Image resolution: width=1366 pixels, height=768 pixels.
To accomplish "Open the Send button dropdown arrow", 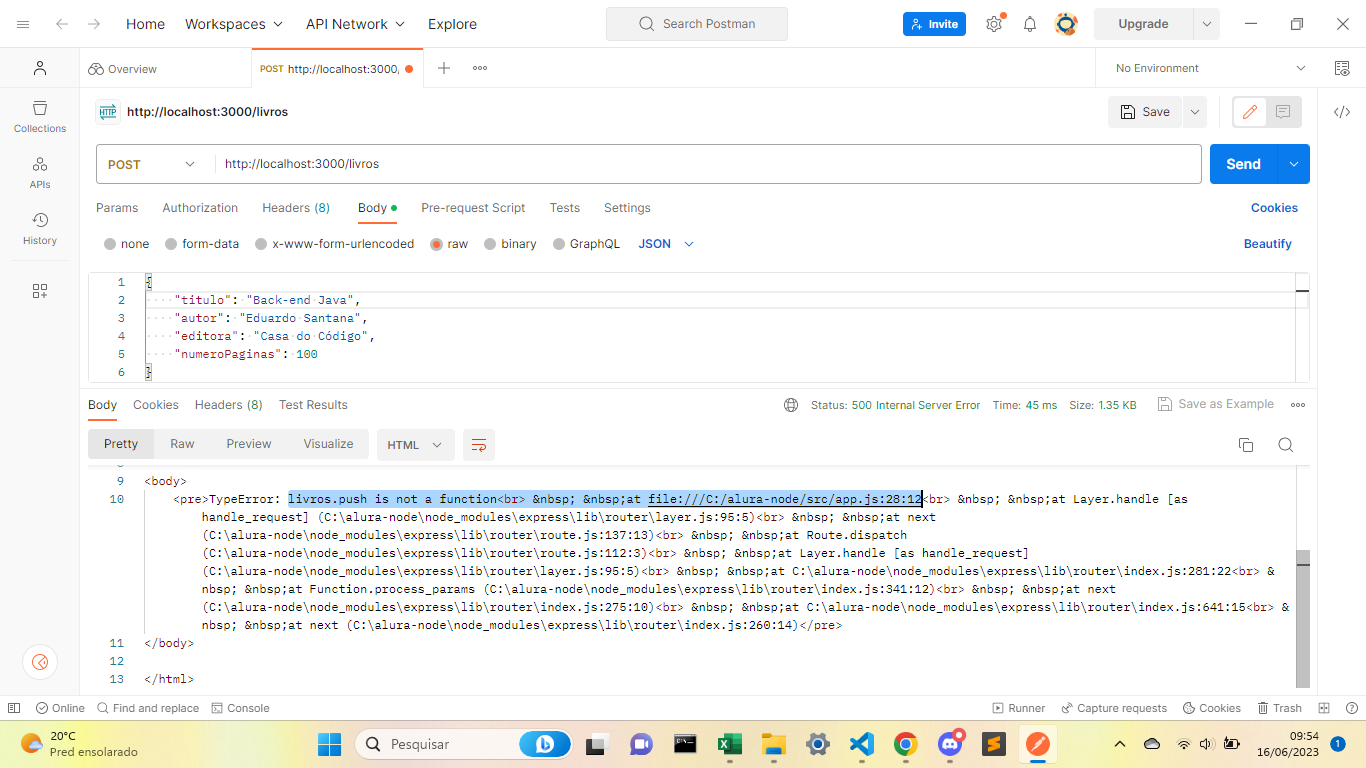I will coord(1295,164).
